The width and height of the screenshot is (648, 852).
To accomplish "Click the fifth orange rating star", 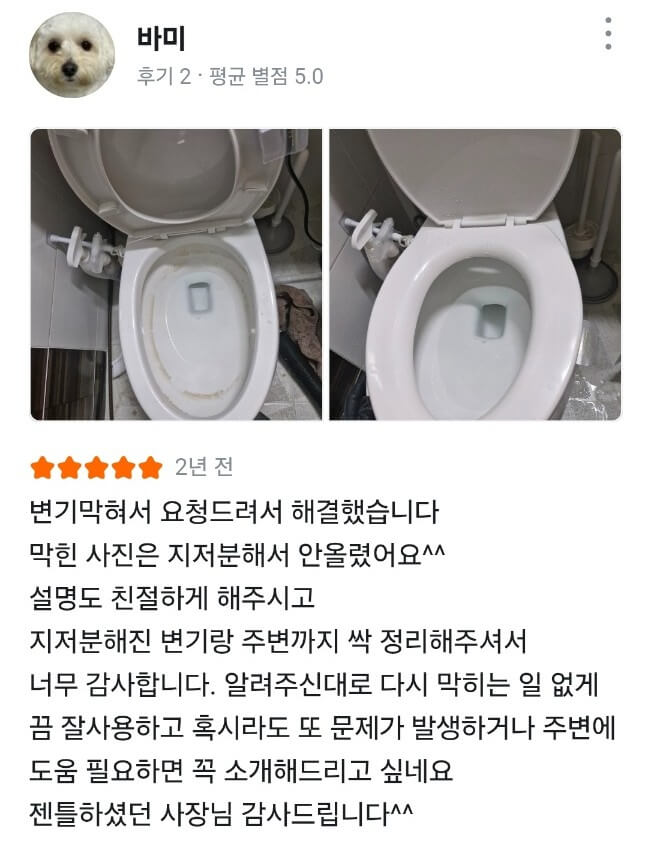I will point(151,468).
